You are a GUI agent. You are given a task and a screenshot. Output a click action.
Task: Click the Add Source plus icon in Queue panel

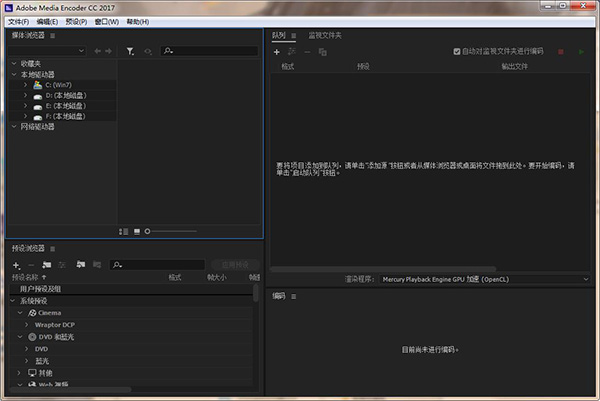click(277, 52)
